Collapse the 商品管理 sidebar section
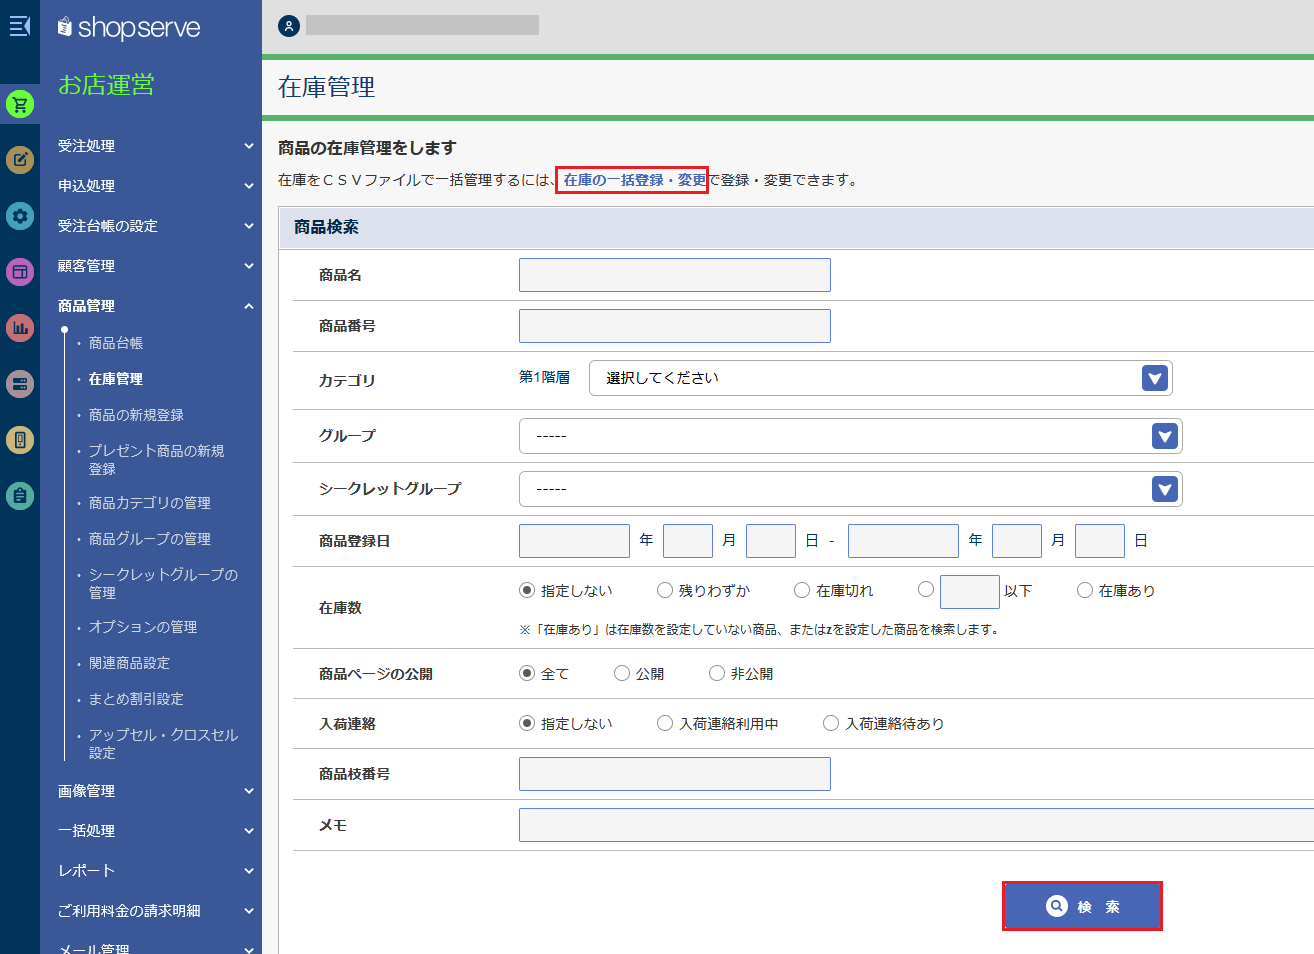The height and width of the screenshot is (954, 1314). point(151,306)
